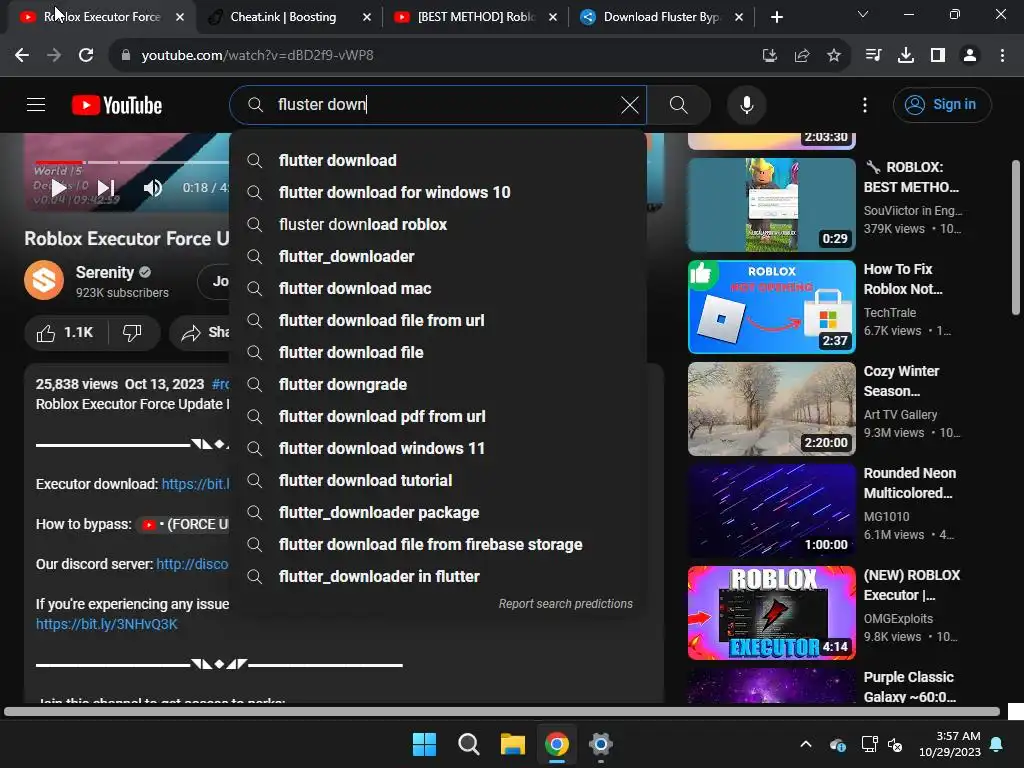The height and width of the screenshot is (768, 1024).
Task: Click the Join button next to the channel
Action: tap(216, 281)
